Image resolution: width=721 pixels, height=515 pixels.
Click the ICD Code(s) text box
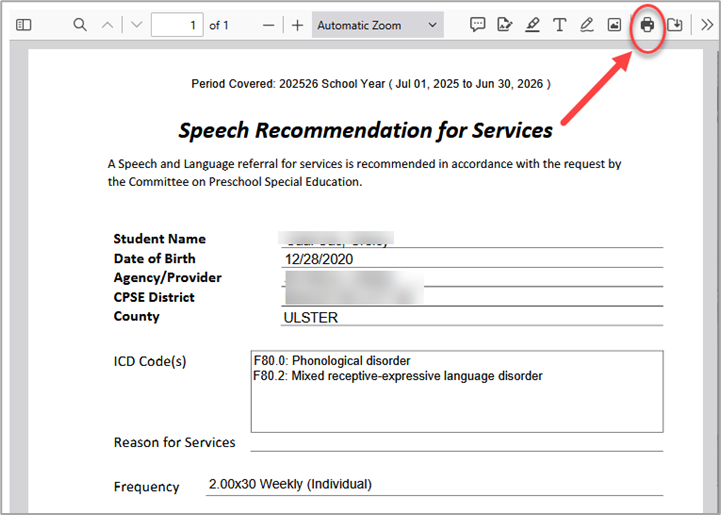[456, 391]
